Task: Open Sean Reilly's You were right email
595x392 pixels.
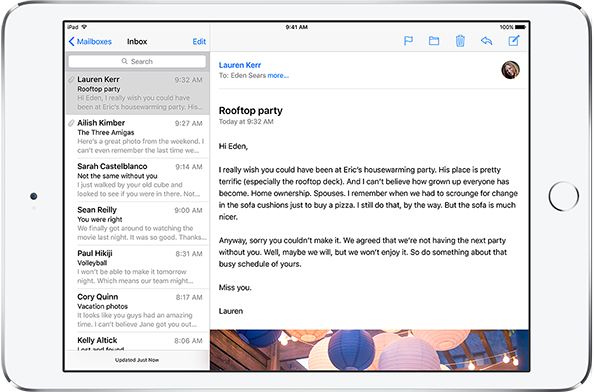Action: point(137,224)
